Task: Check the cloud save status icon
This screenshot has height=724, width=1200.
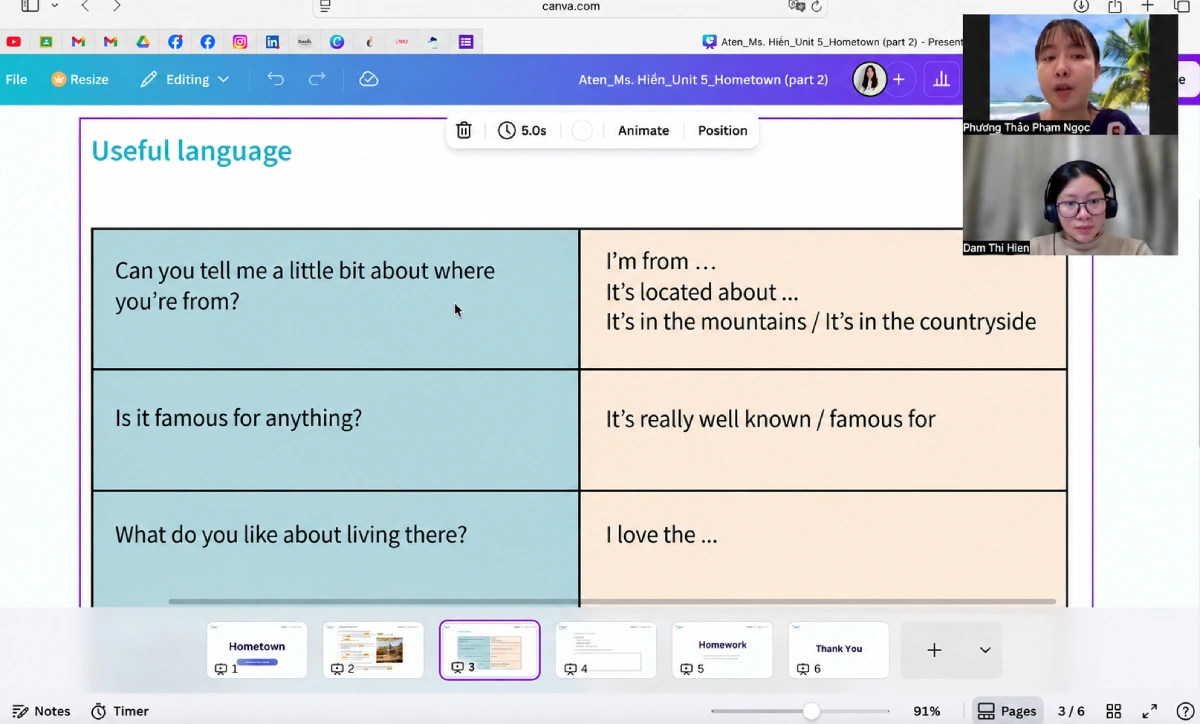Action: pos(369,79)
